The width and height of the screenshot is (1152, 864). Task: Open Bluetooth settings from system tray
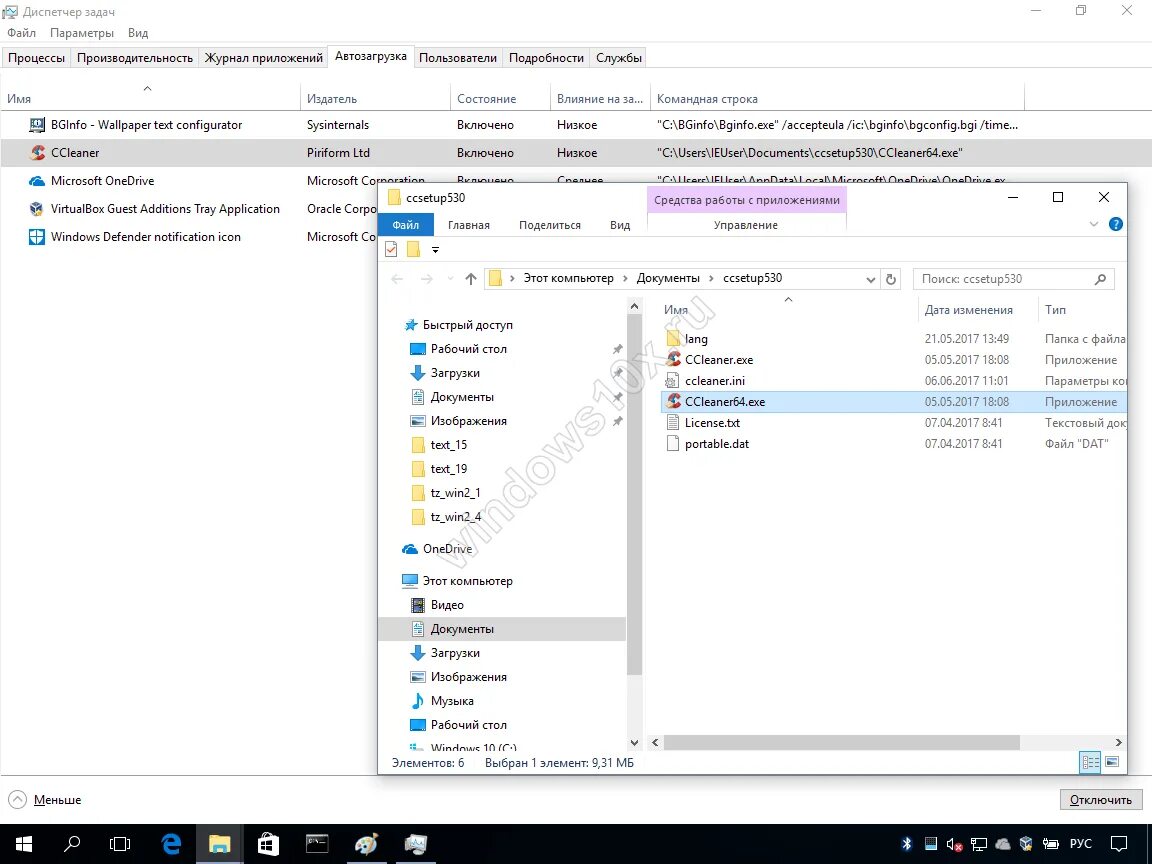click(x=907, y=843)
